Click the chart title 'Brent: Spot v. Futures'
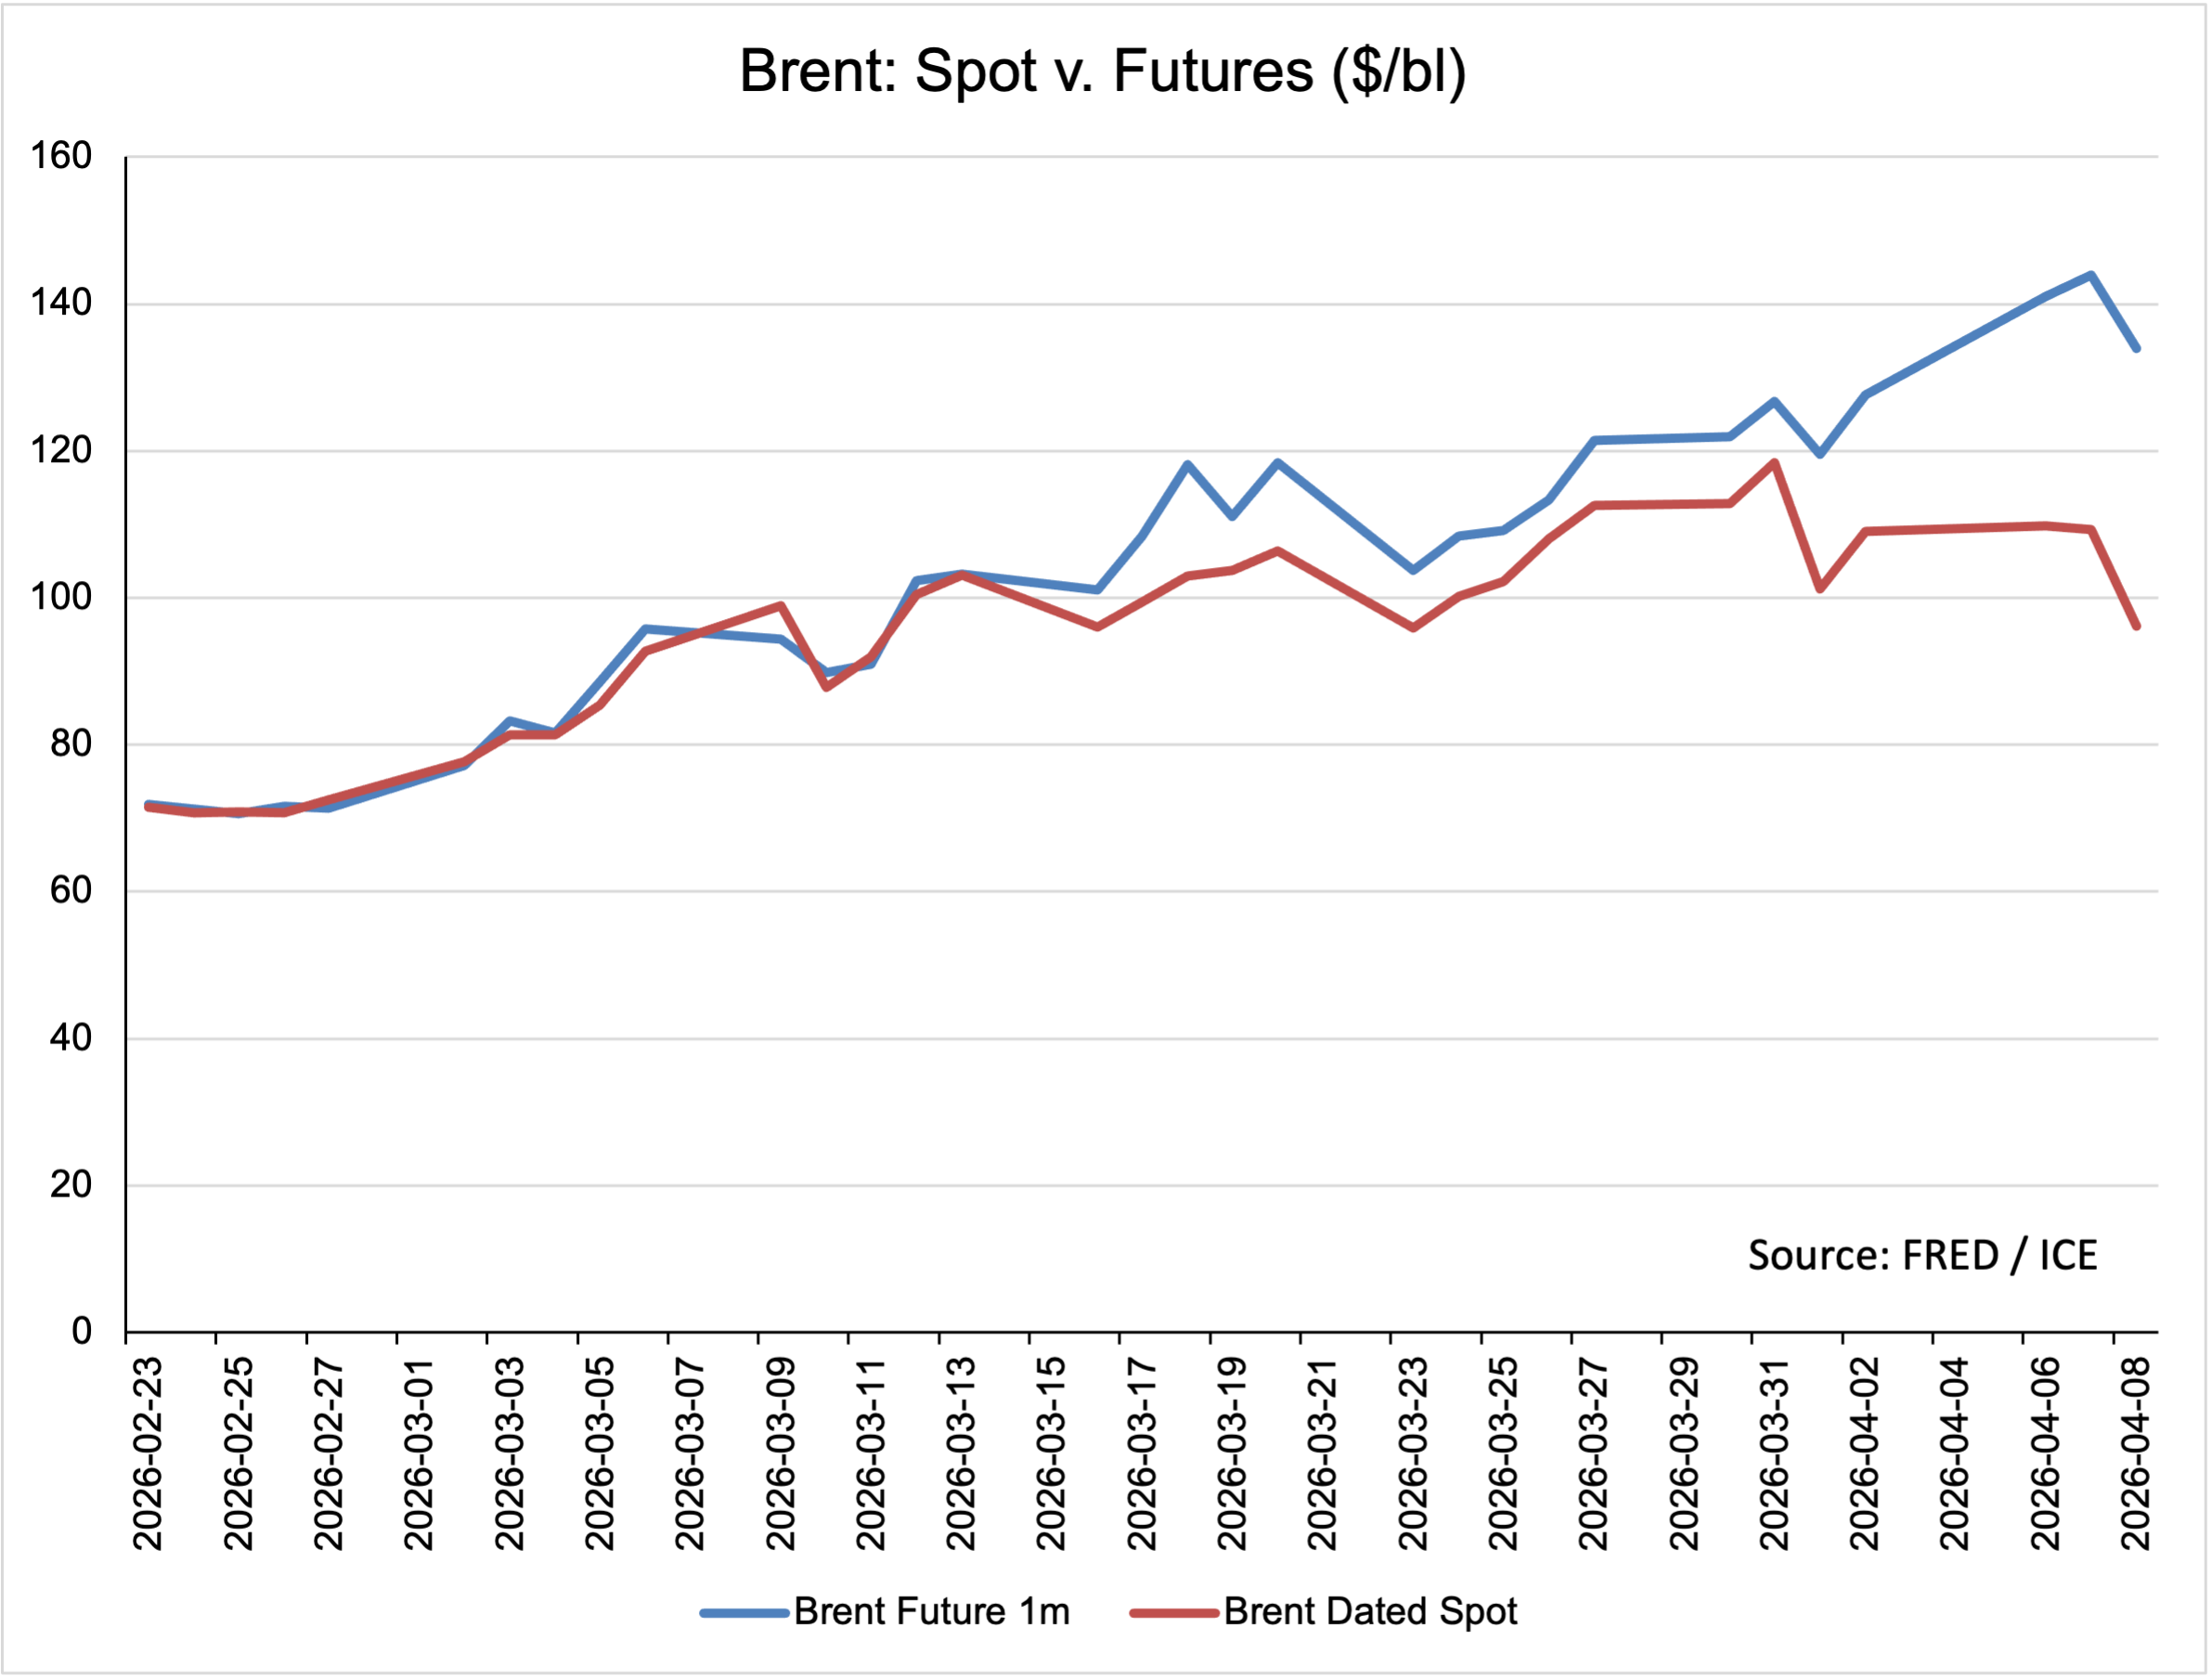This screenshot has width=2212, height=1680. coord(1102,72)
